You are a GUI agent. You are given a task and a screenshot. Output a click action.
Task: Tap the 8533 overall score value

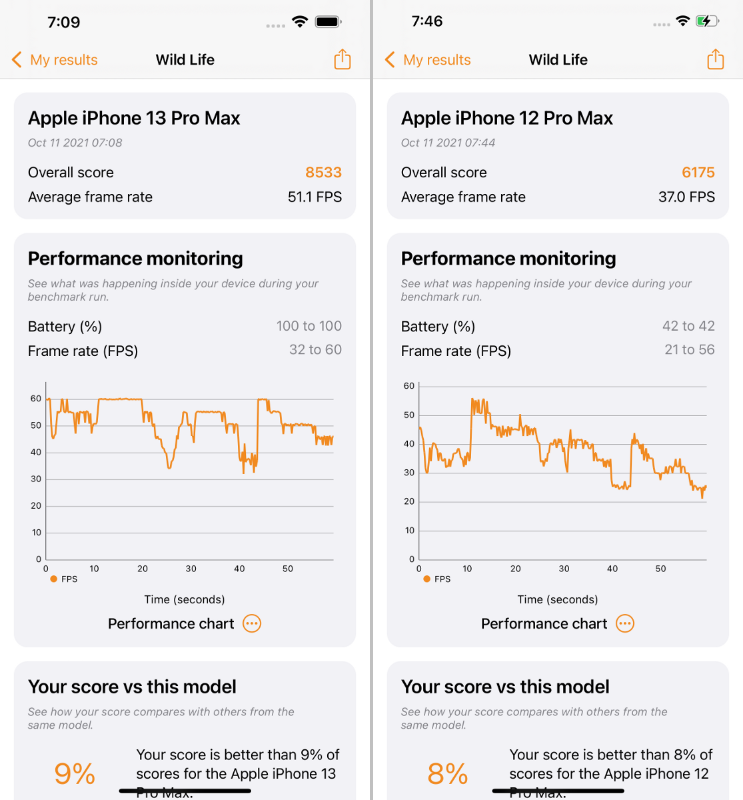pyautogui.click(x=323, y=172)
